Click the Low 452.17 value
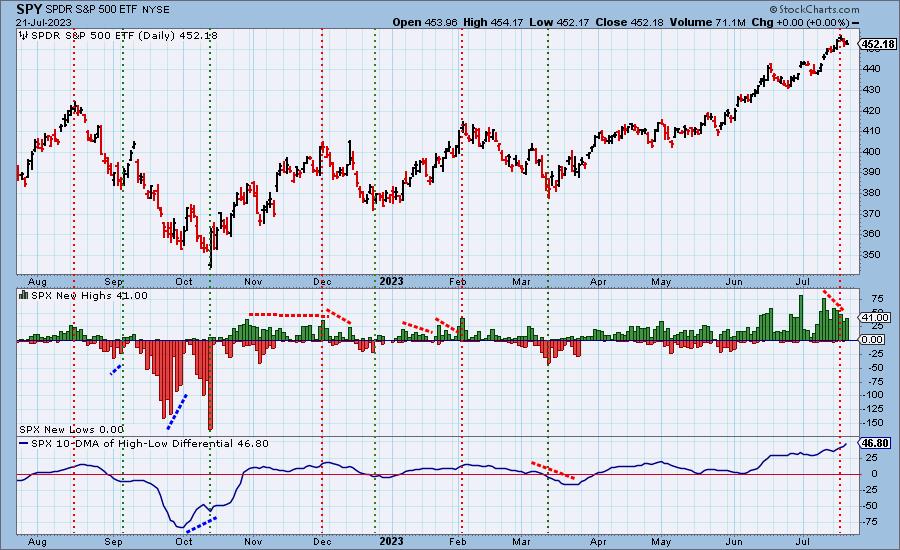 560,22
